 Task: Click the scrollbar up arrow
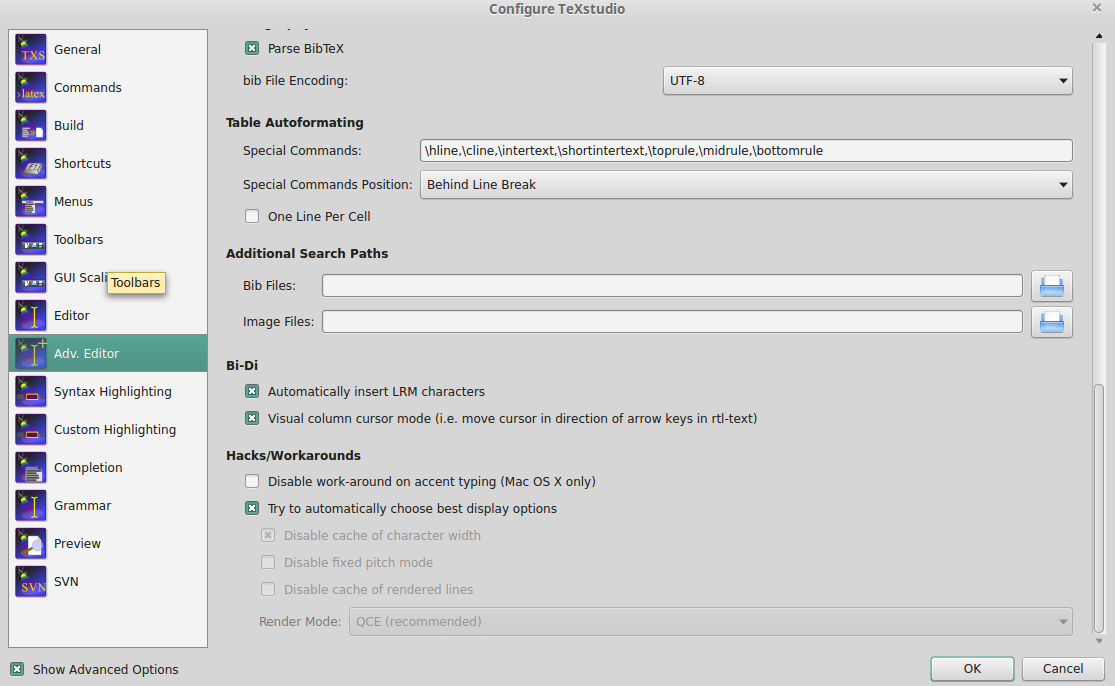click(1099, 36)
